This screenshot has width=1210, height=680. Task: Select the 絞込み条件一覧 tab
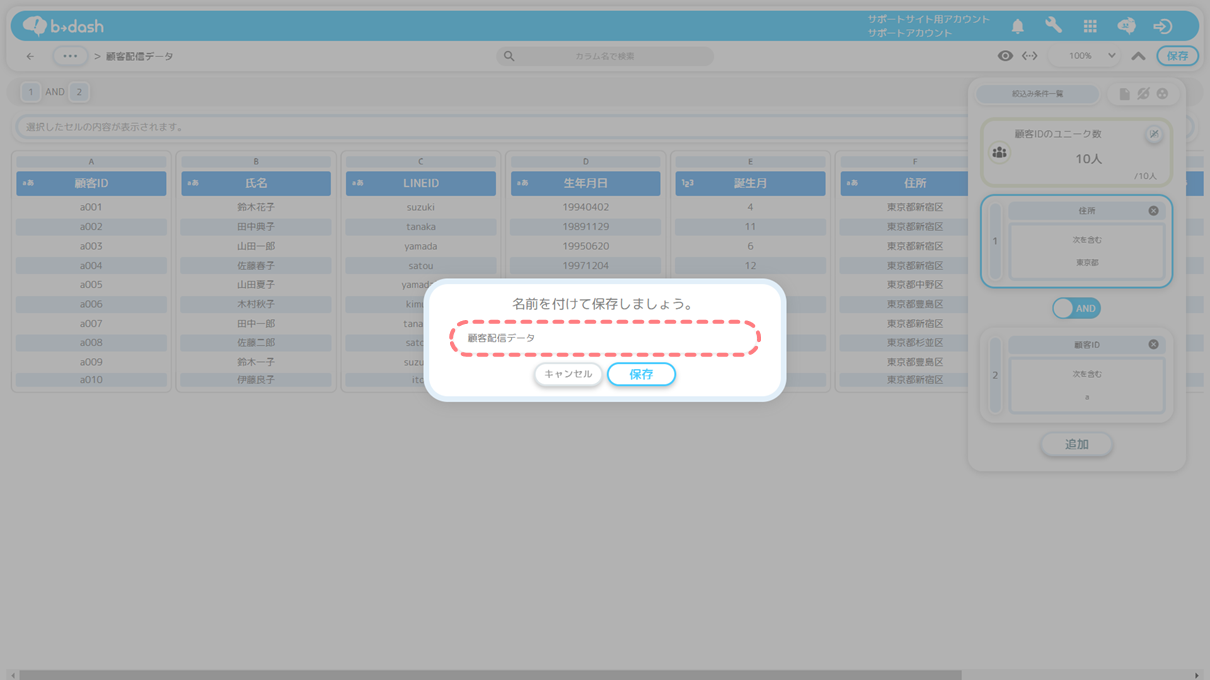click(x=1037, y=94)
